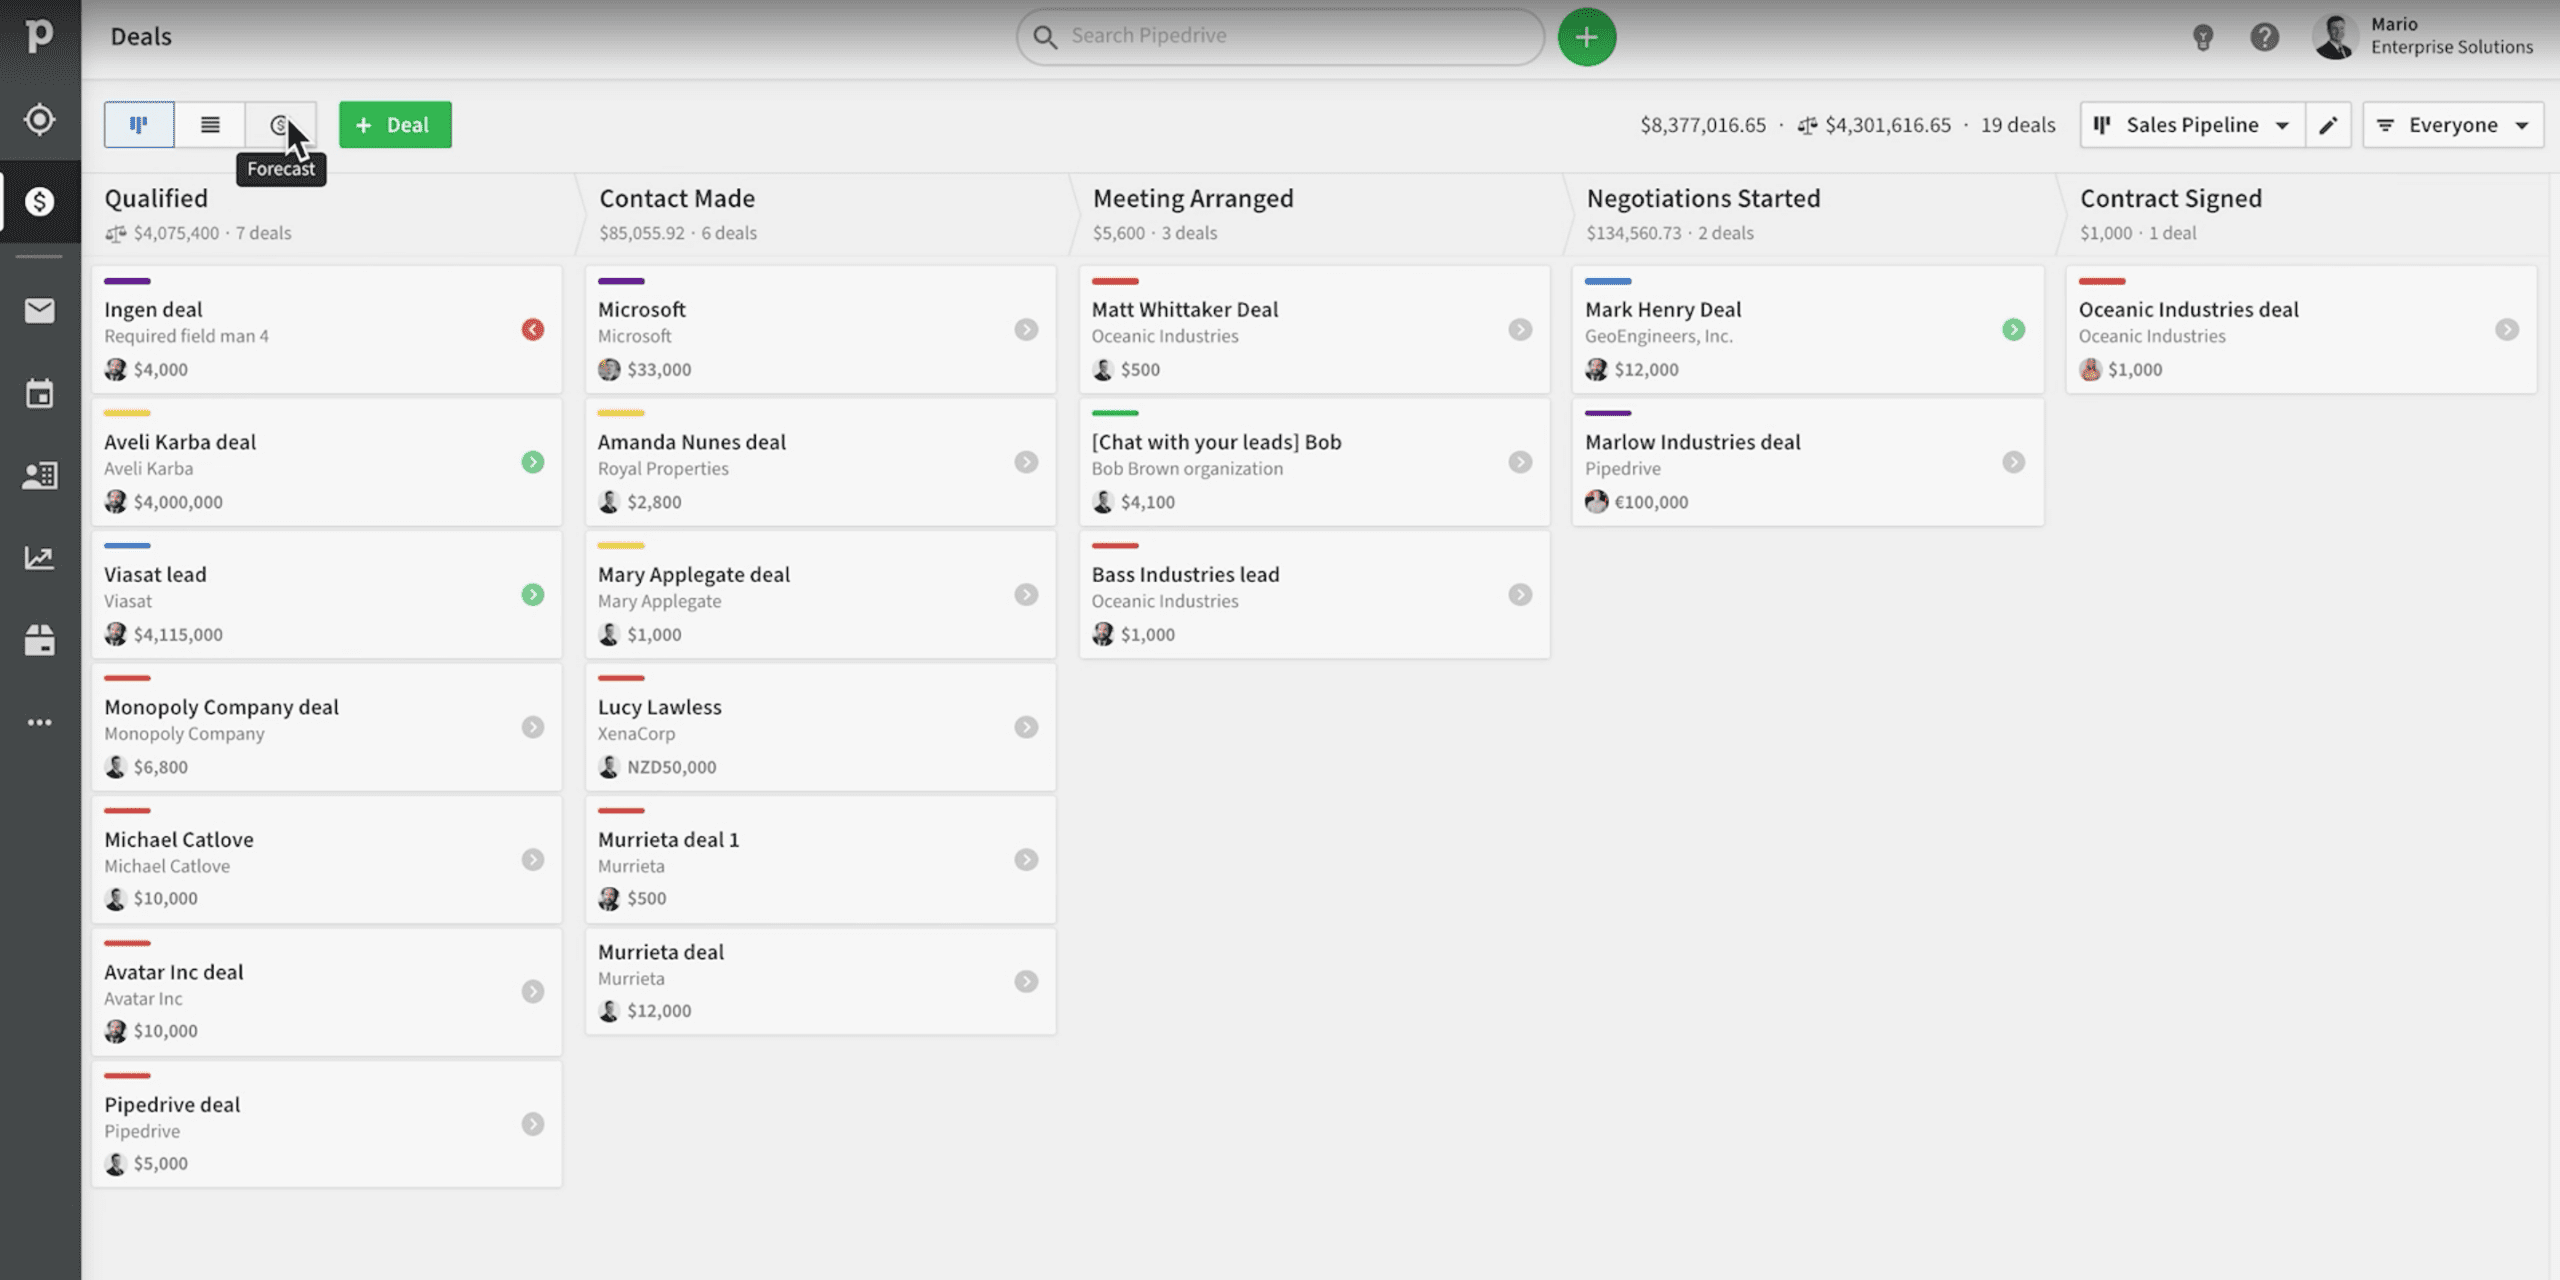Click the activity icon on Murrieta deal $12,000
2560x1280 pixels.
(x=1026, y=981)
